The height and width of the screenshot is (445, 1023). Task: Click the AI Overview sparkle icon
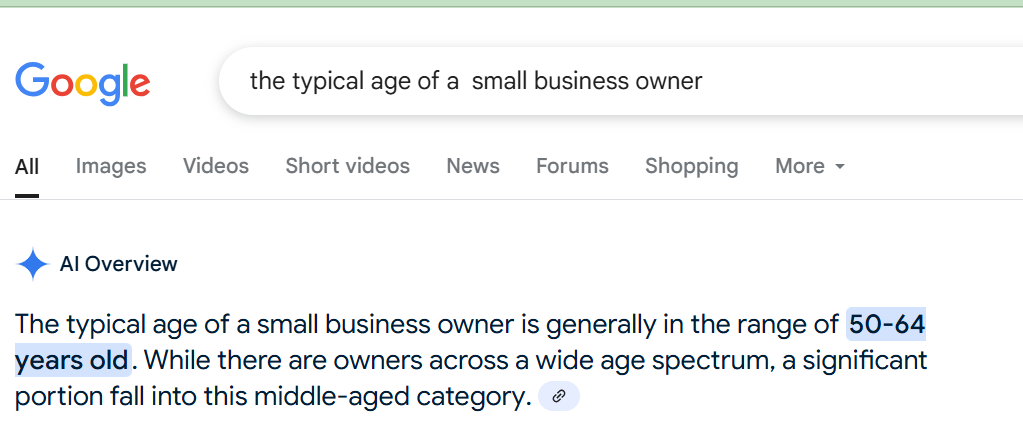pyautogui.click(x=32, y=265)
